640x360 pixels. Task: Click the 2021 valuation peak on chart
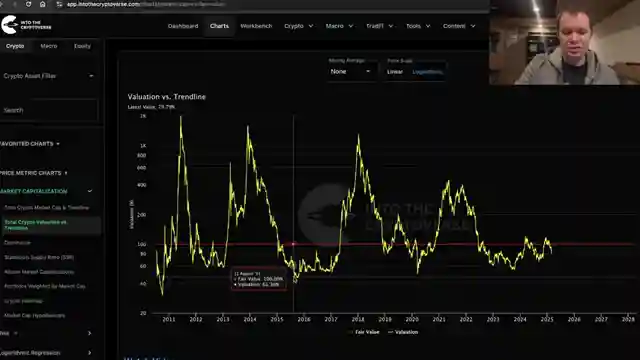(x=448, y=181)
